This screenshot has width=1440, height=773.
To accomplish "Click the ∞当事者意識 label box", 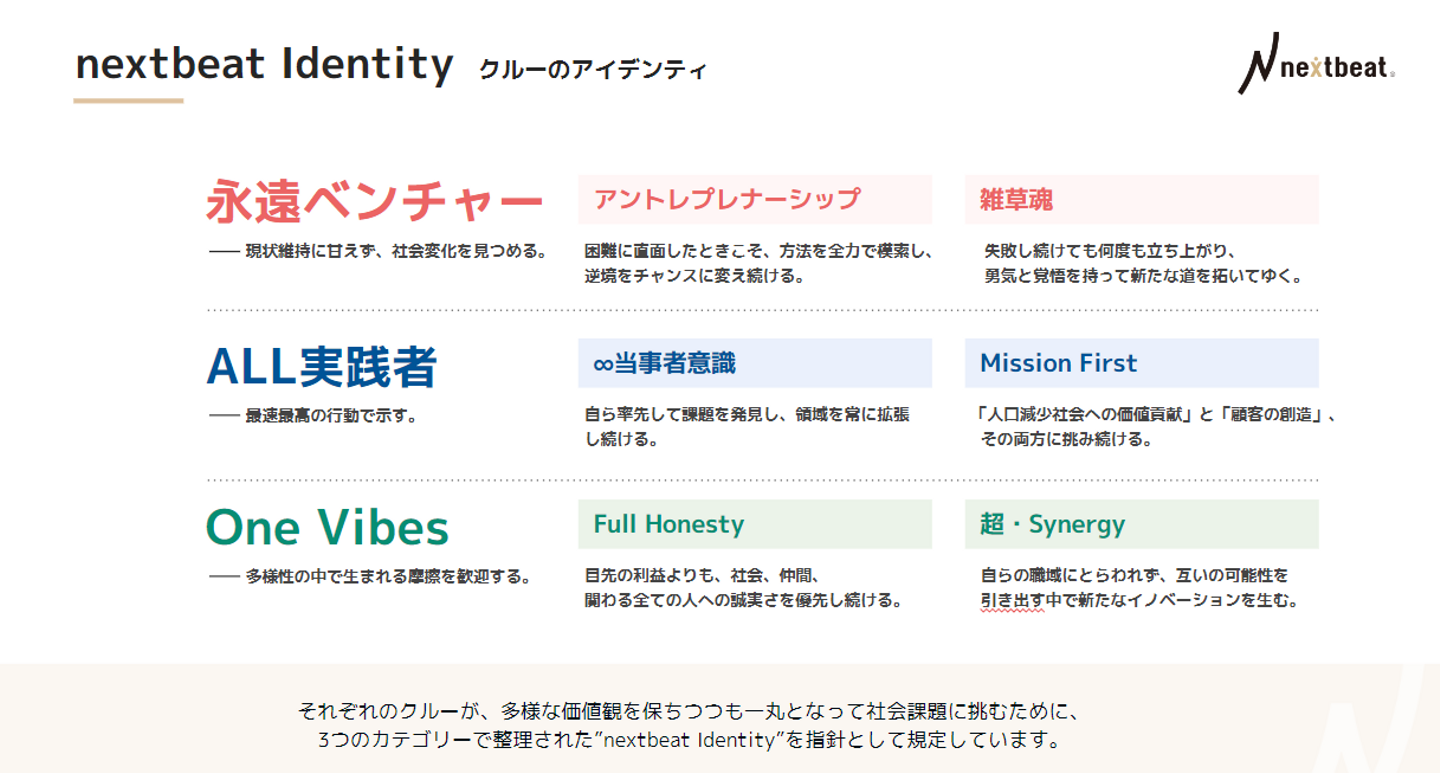I will (x=754, y=363).
